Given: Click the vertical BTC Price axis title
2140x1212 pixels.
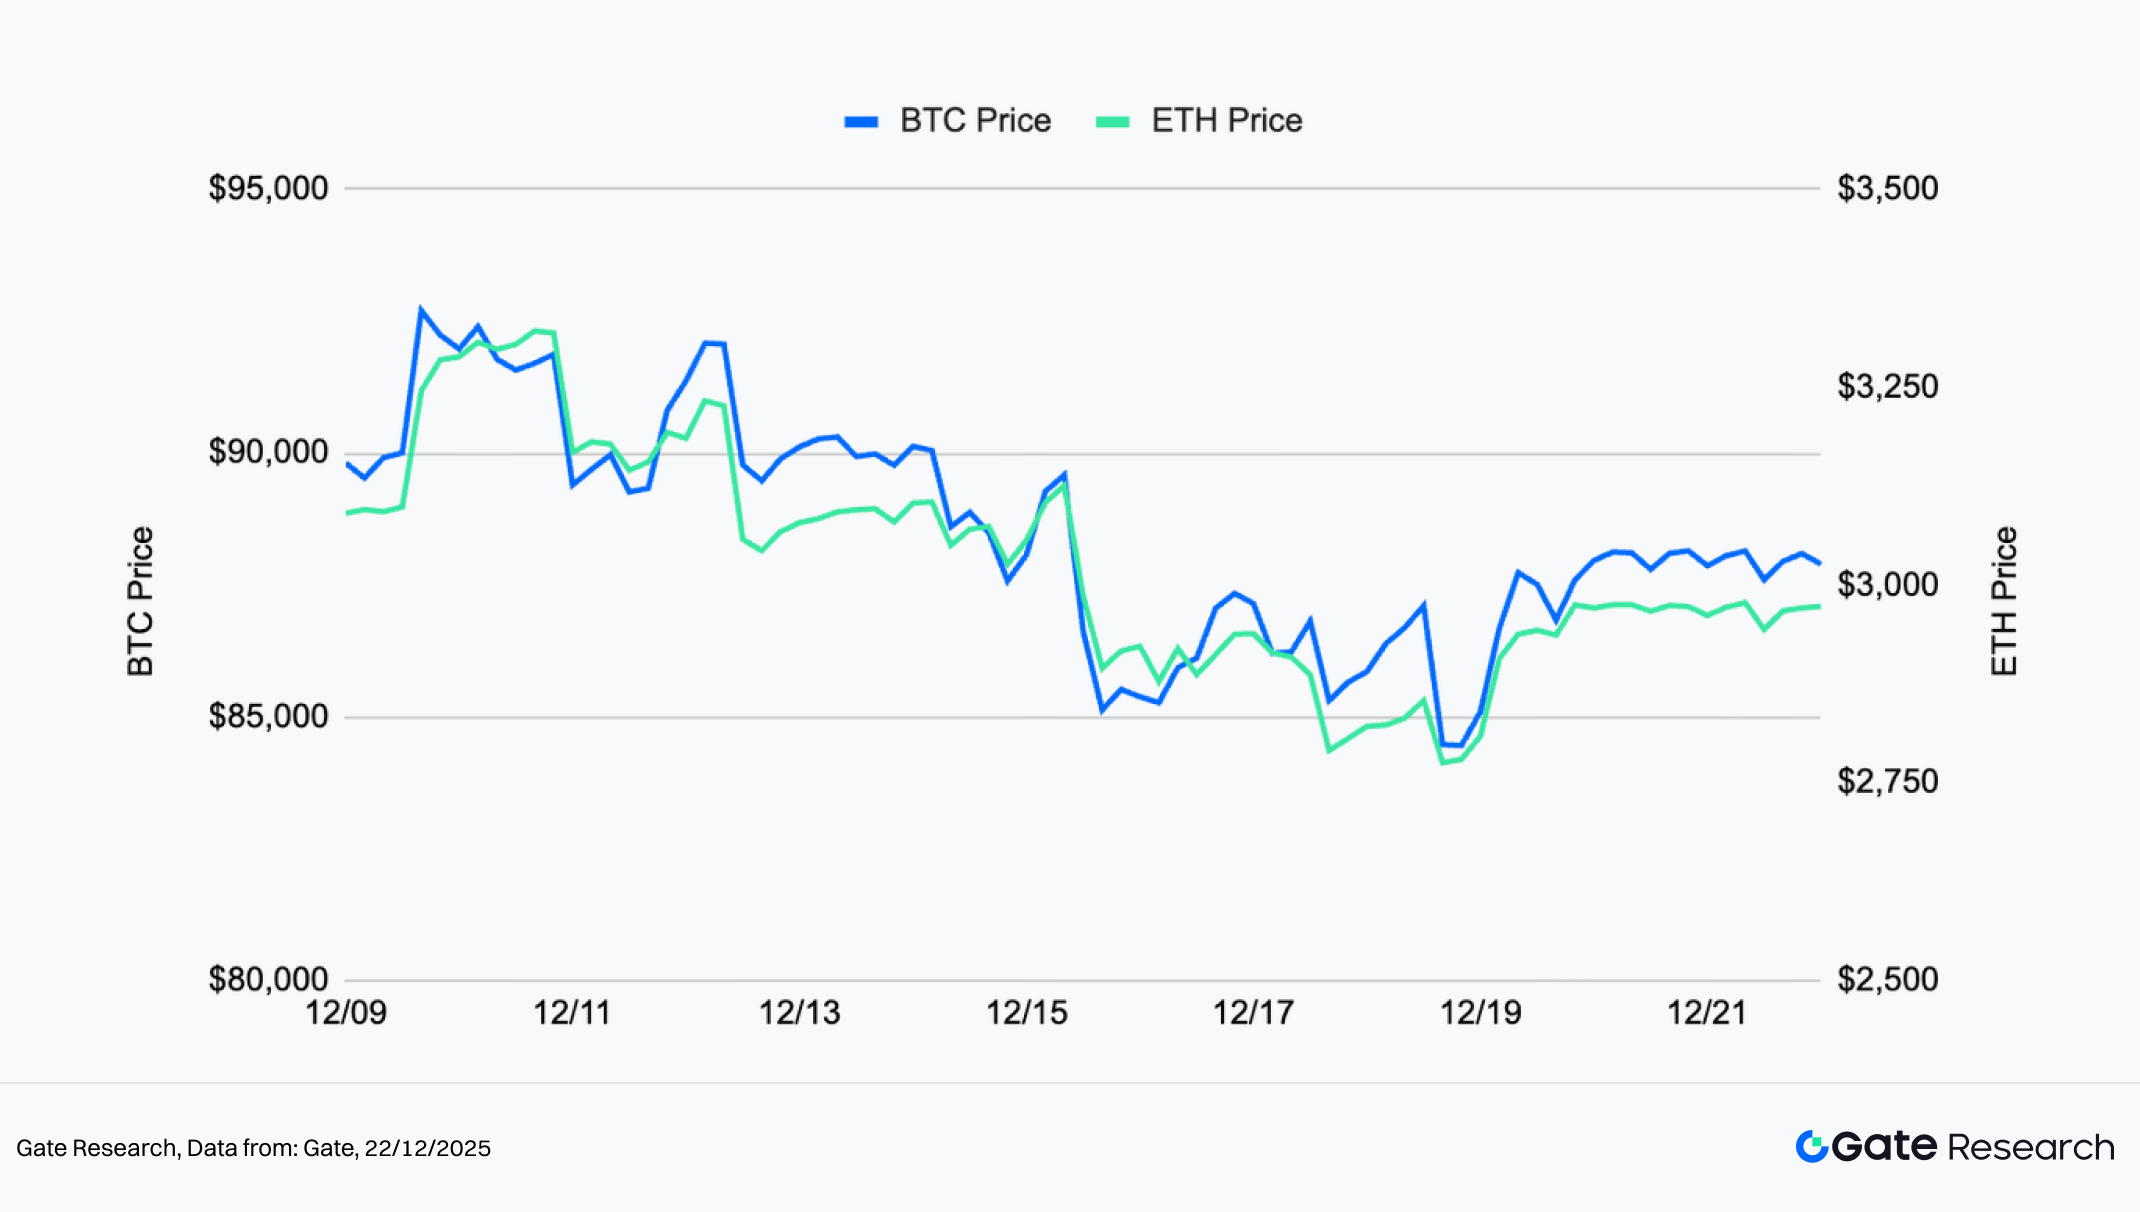Looking at the screenshot, I should pyautogui.click(x=141, y=601).
